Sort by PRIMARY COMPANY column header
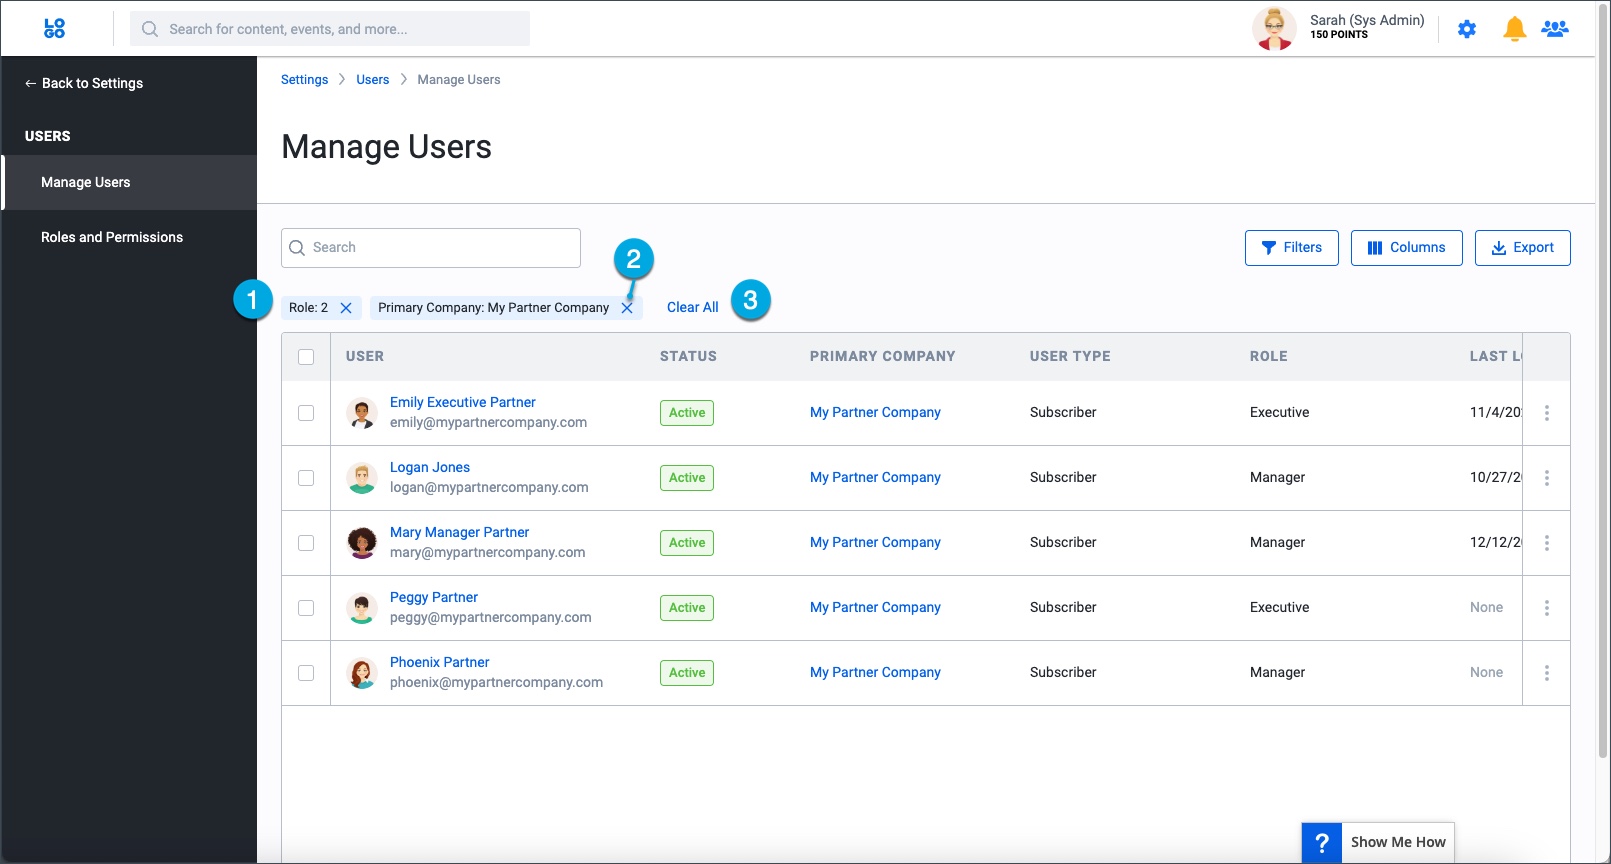This screenshot has height=864, width=1611. coord(882,356)
